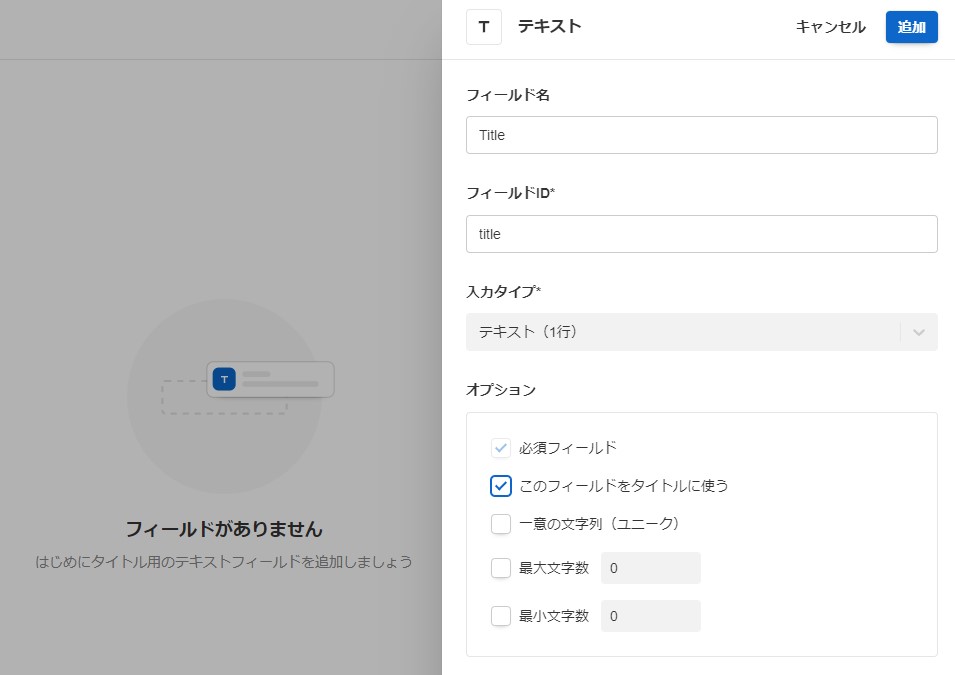The width and height of the screenshot is (955, 675).
Task: Click the chevron arrow of 入力タイプ dropdown
Action: tap(918, 332)
